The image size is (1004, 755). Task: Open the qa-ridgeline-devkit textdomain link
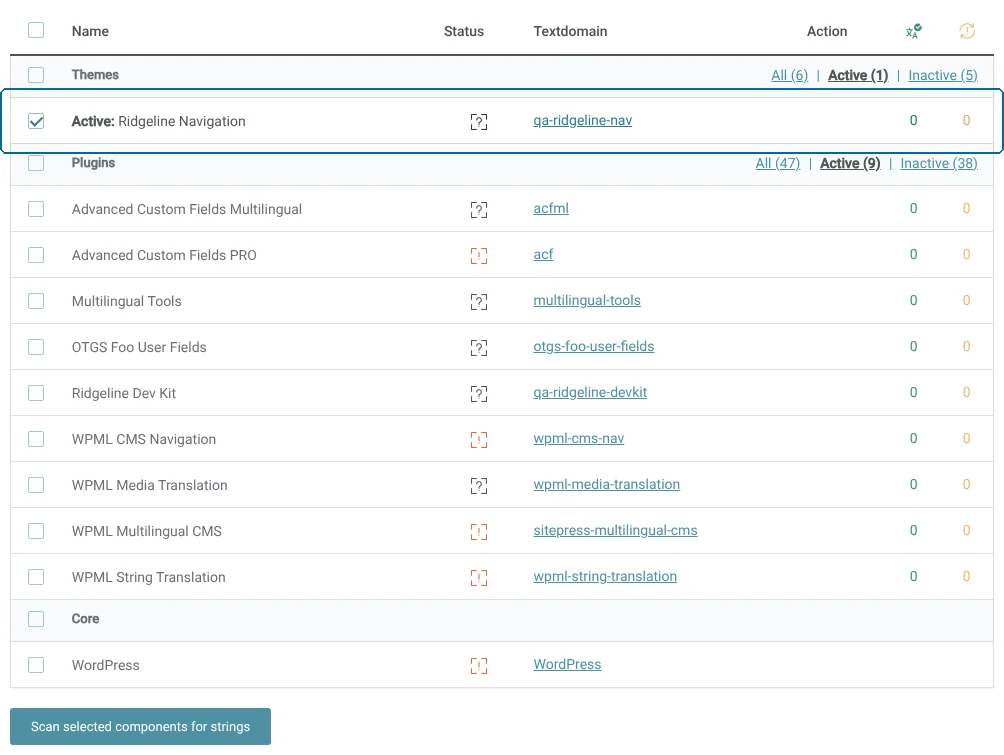point(590,393)
